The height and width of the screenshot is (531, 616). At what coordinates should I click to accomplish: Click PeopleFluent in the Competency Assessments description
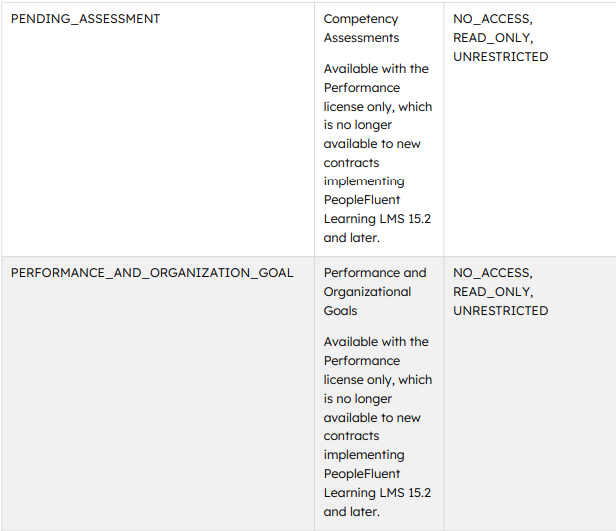361,201
